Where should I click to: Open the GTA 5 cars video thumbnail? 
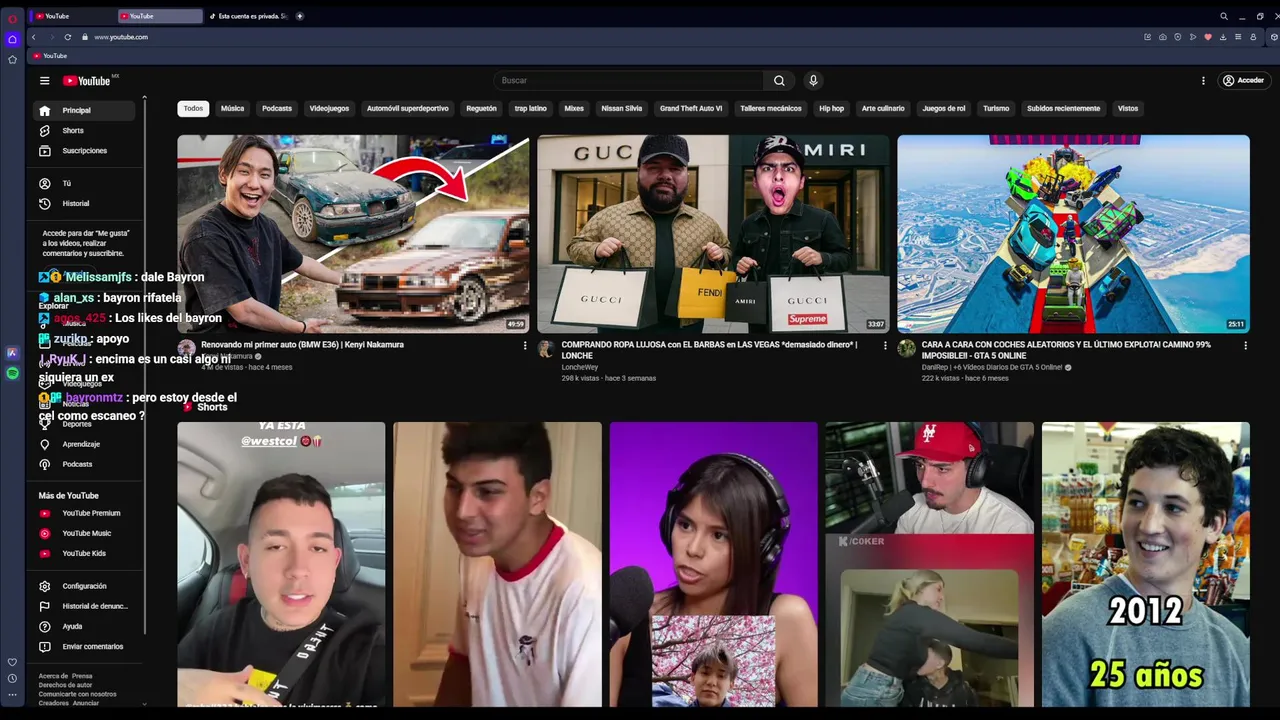[x=1073, y=234]
